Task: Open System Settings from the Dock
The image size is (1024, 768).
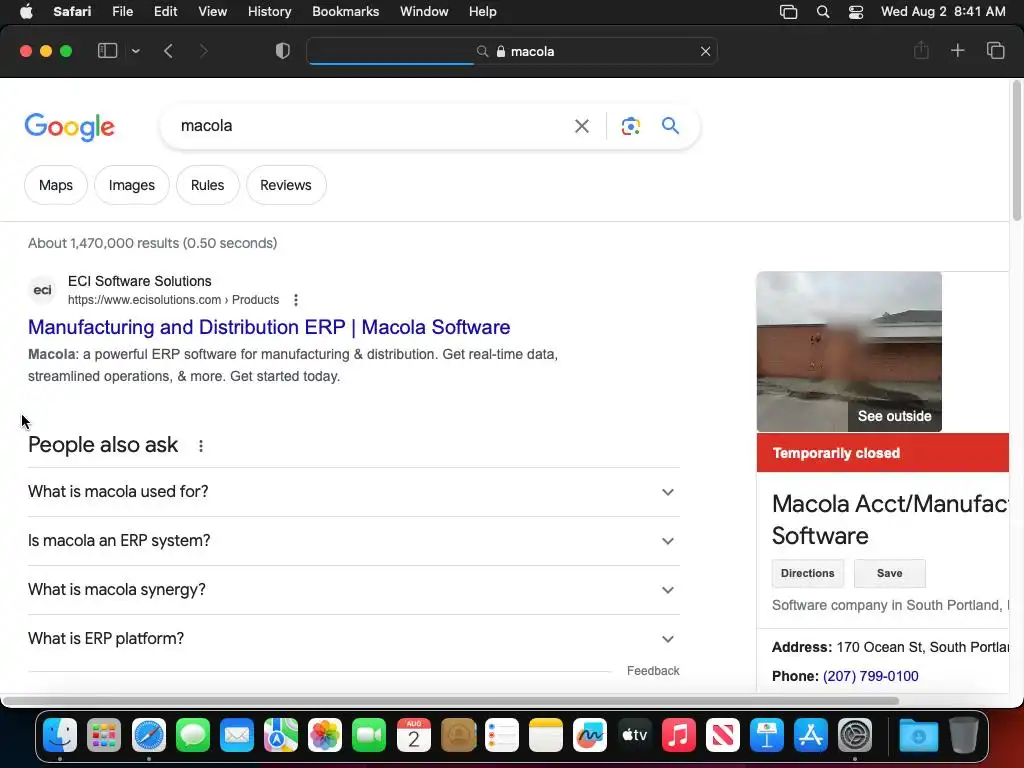Action: (x=855, y=735)
